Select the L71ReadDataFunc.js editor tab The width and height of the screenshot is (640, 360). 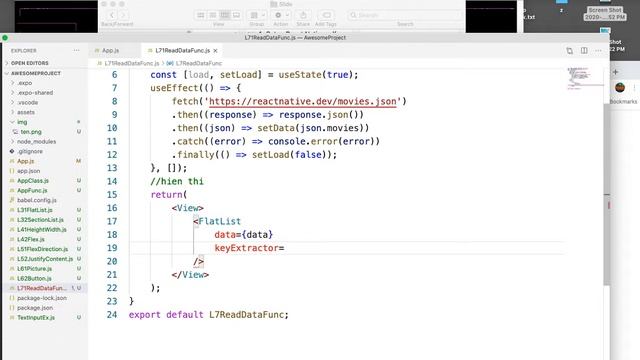(182, 51)
